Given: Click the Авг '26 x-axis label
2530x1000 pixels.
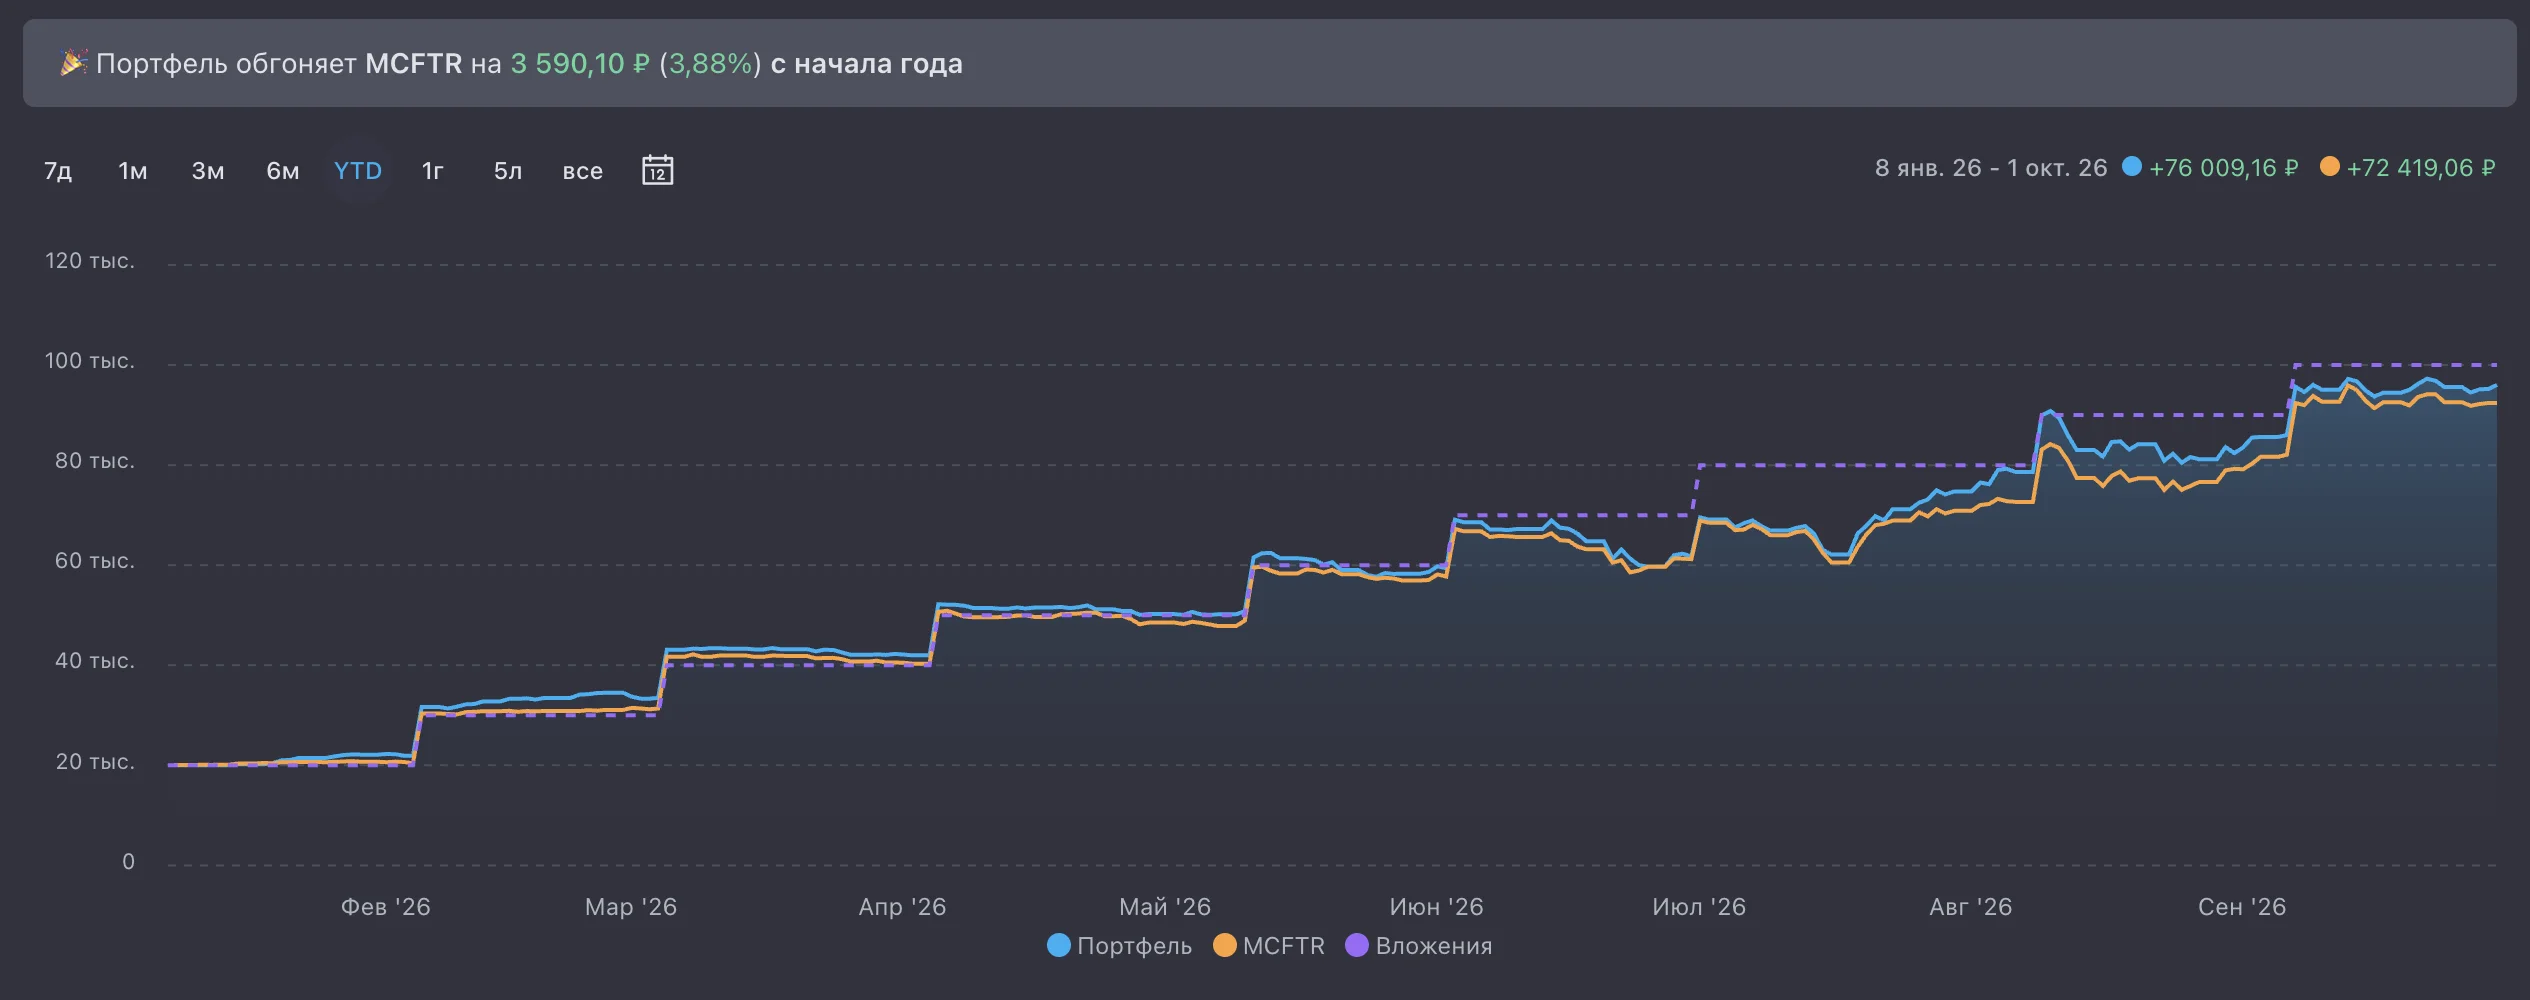Looking at the screenshot, I should (1970, 907).
